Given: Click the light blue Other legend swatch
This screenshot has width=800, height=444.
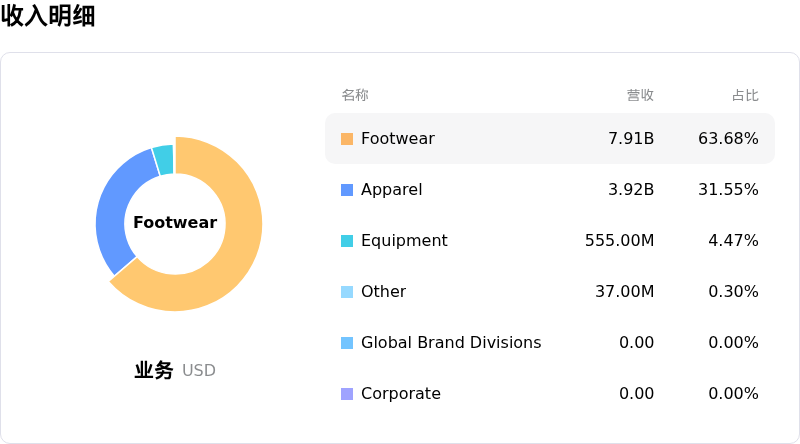Looking at the screenshot, I should [347, 292].
